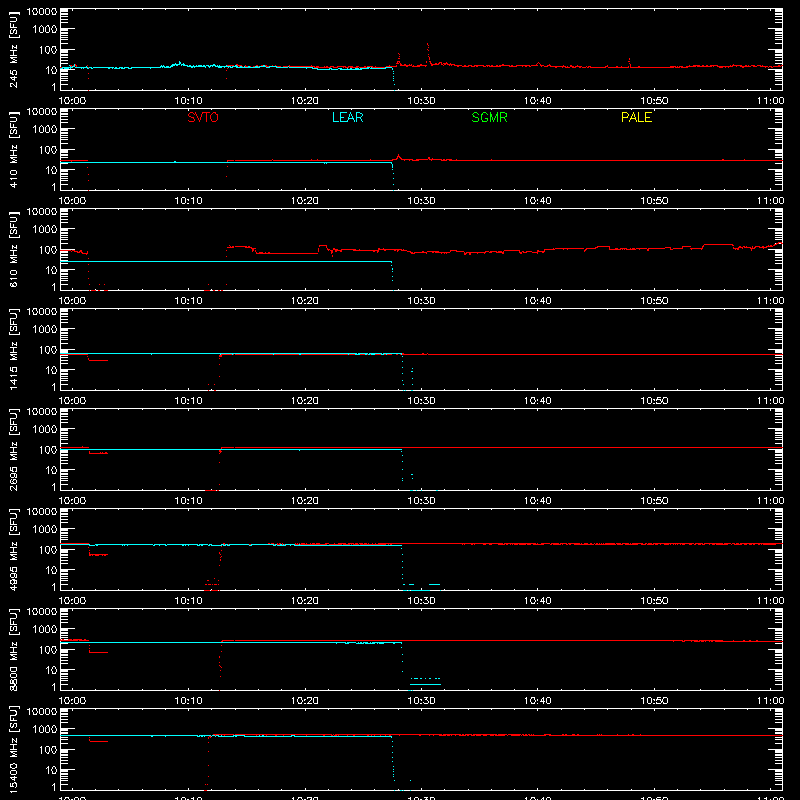Click the 10:50 tick under the 4995 MHz plot
This screenshot has height=800, width=800.
[654, 601]
